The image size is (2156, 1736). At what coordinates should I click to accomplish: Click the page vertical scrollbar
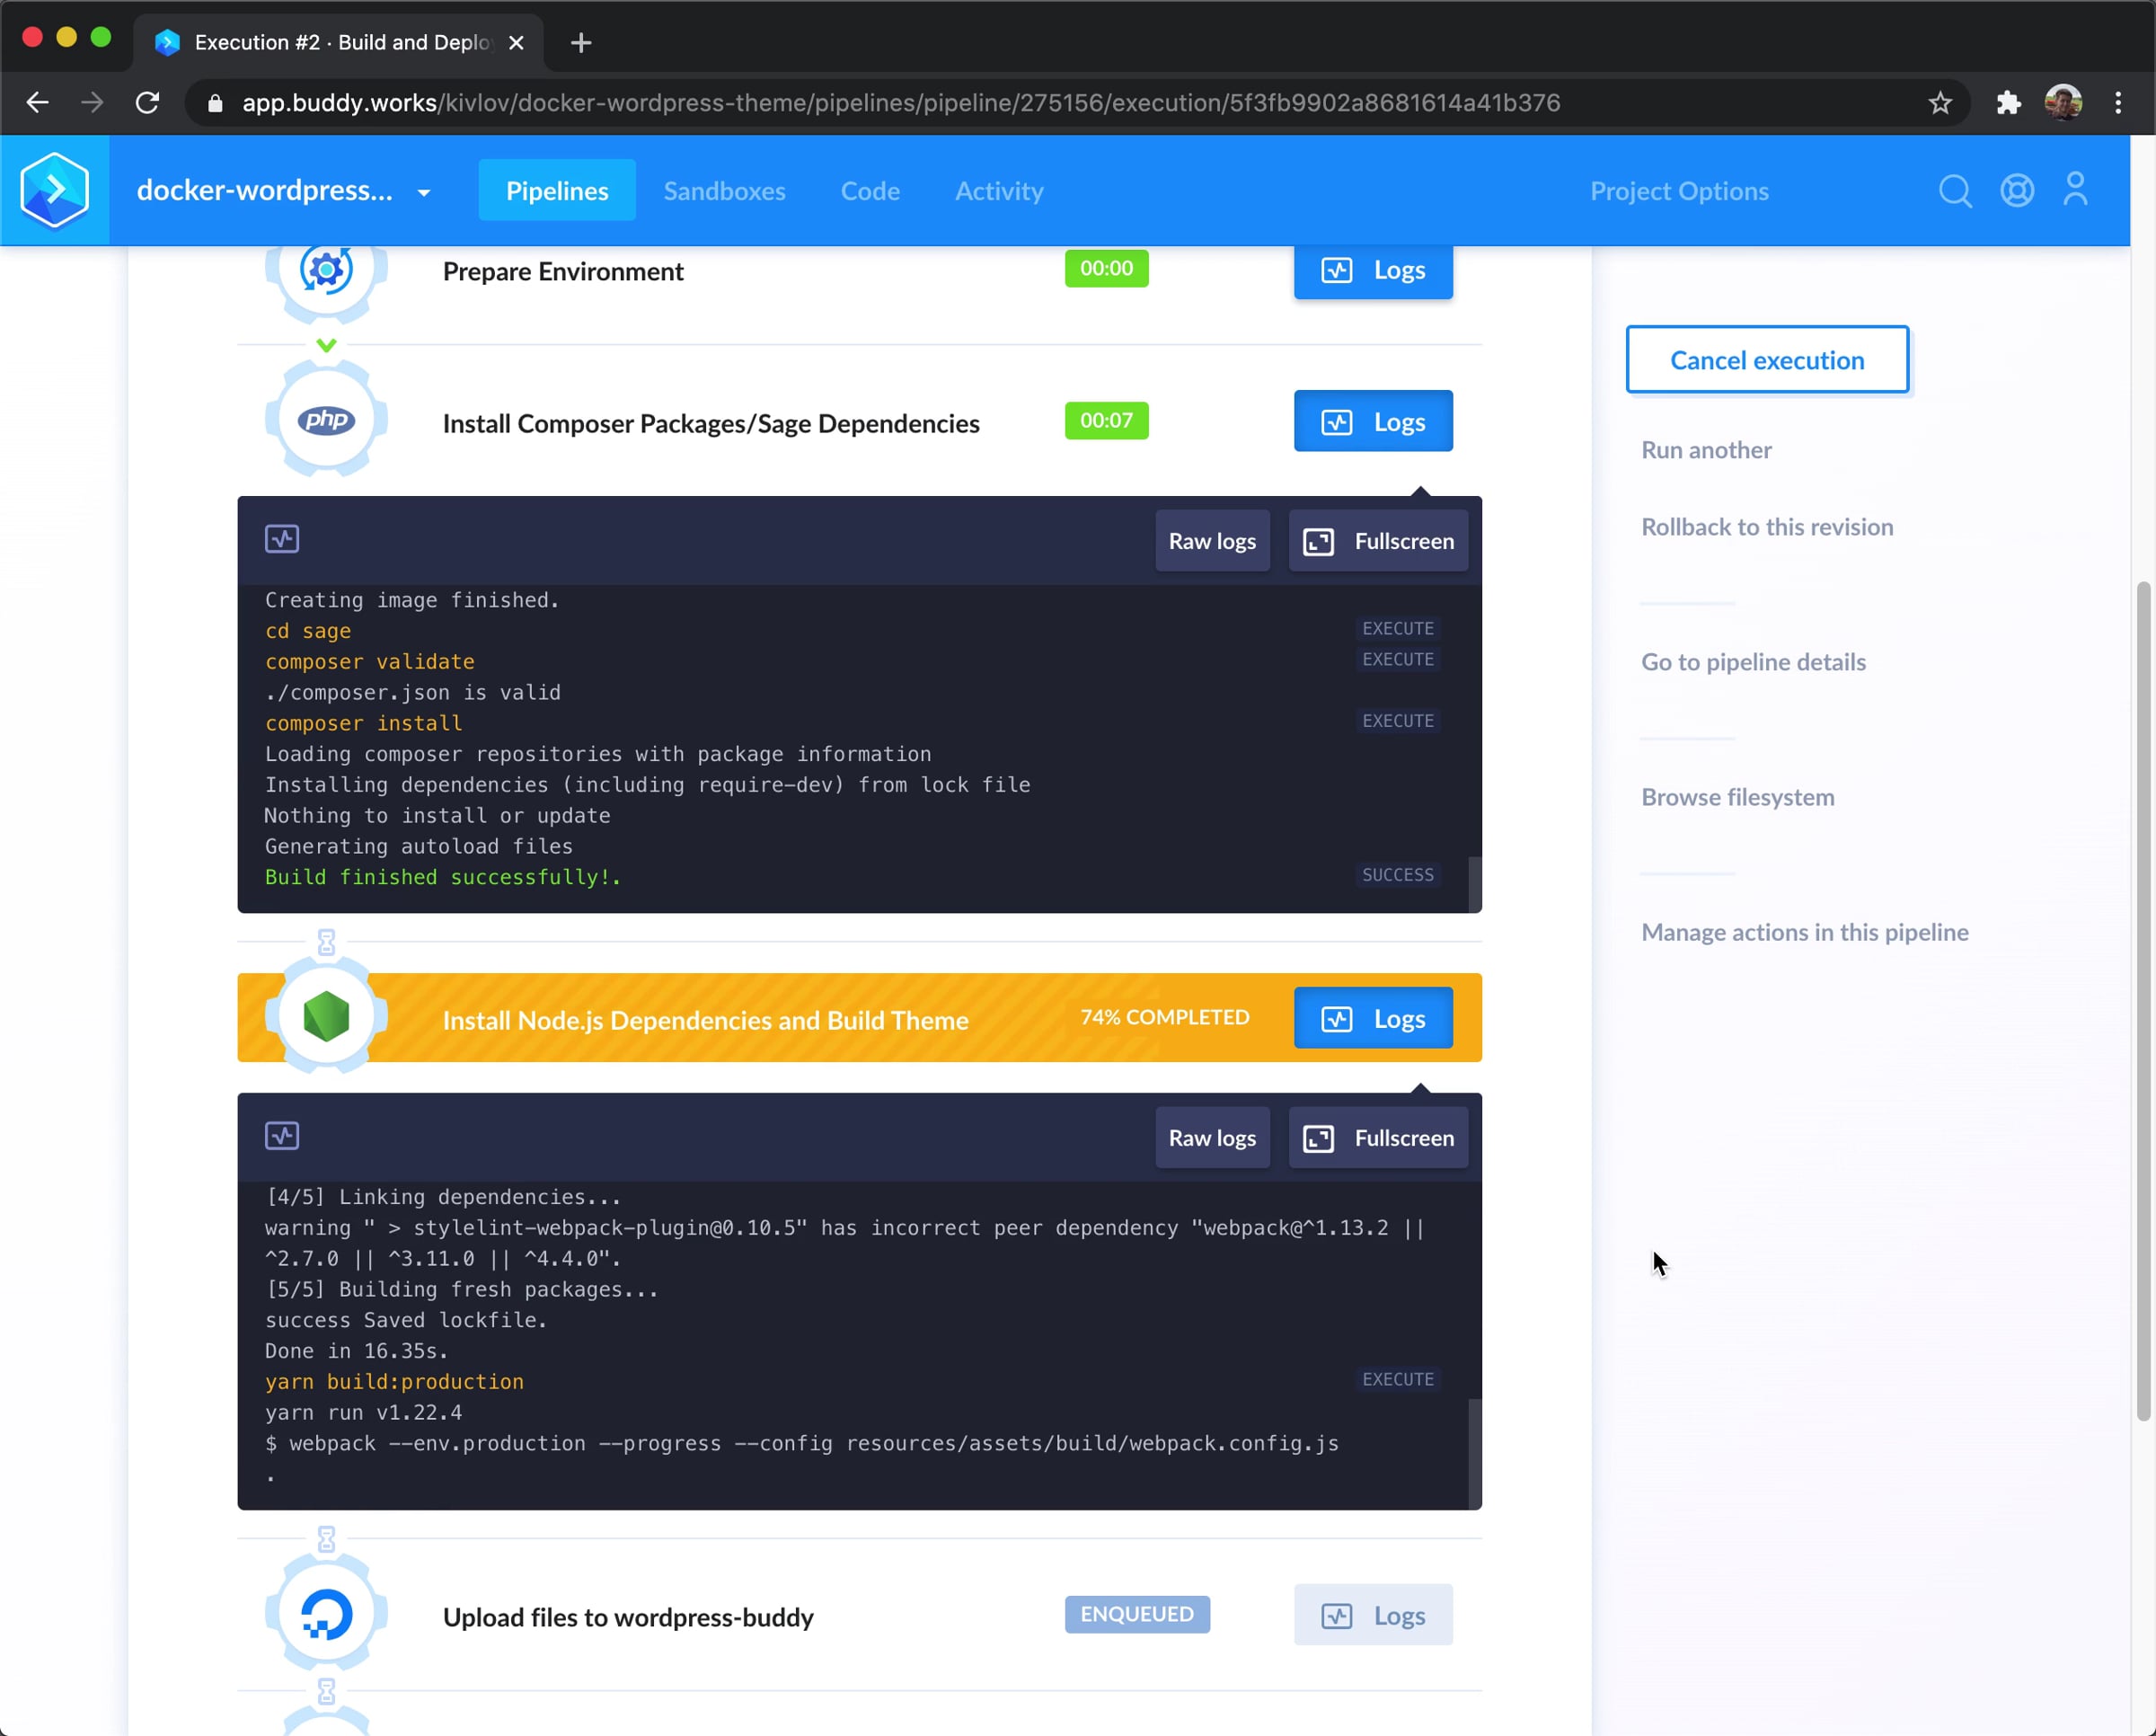coord(2143,1000)
